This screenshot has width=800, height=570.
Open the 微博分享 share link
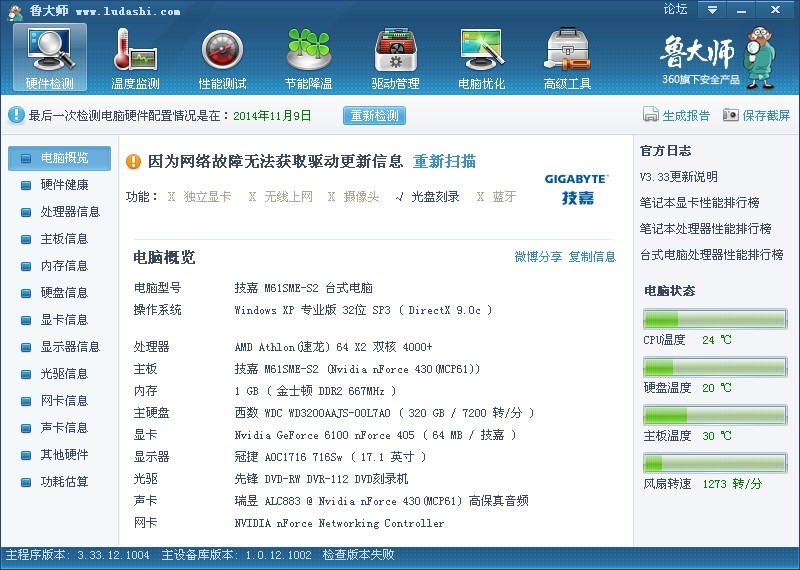(x=538, y=257)
